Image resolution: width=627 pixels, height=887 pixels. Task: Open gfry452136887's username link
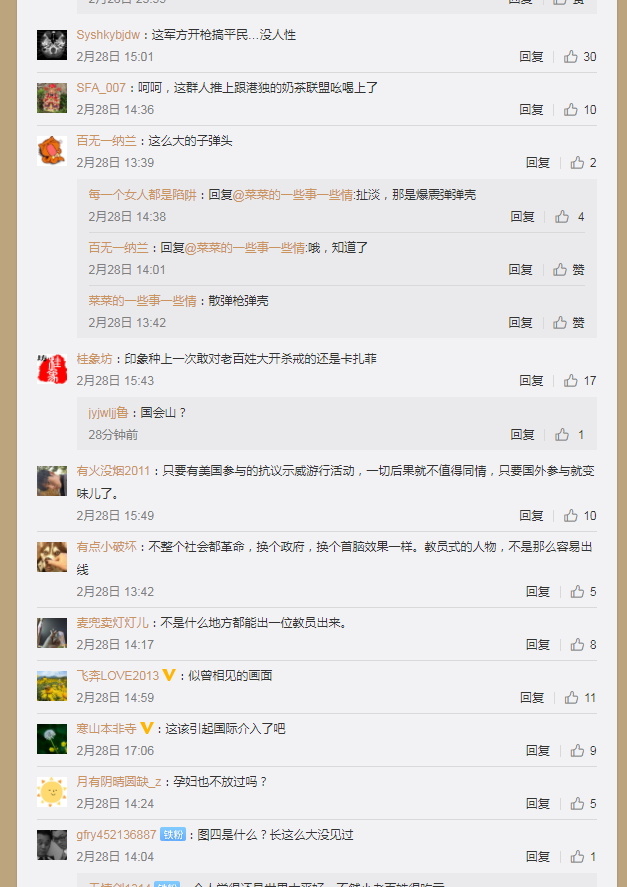point(116,835)
